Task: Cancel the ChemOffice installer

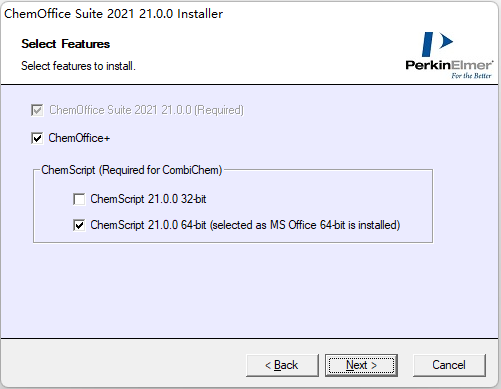Action: click(449, 365)
